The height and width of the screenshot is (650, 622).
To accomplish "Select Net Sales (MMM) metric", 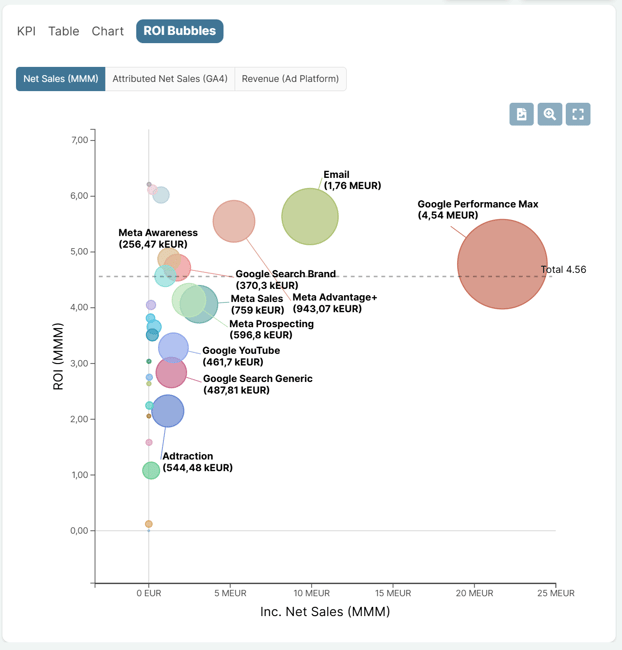I will click(x=61, y=79).
